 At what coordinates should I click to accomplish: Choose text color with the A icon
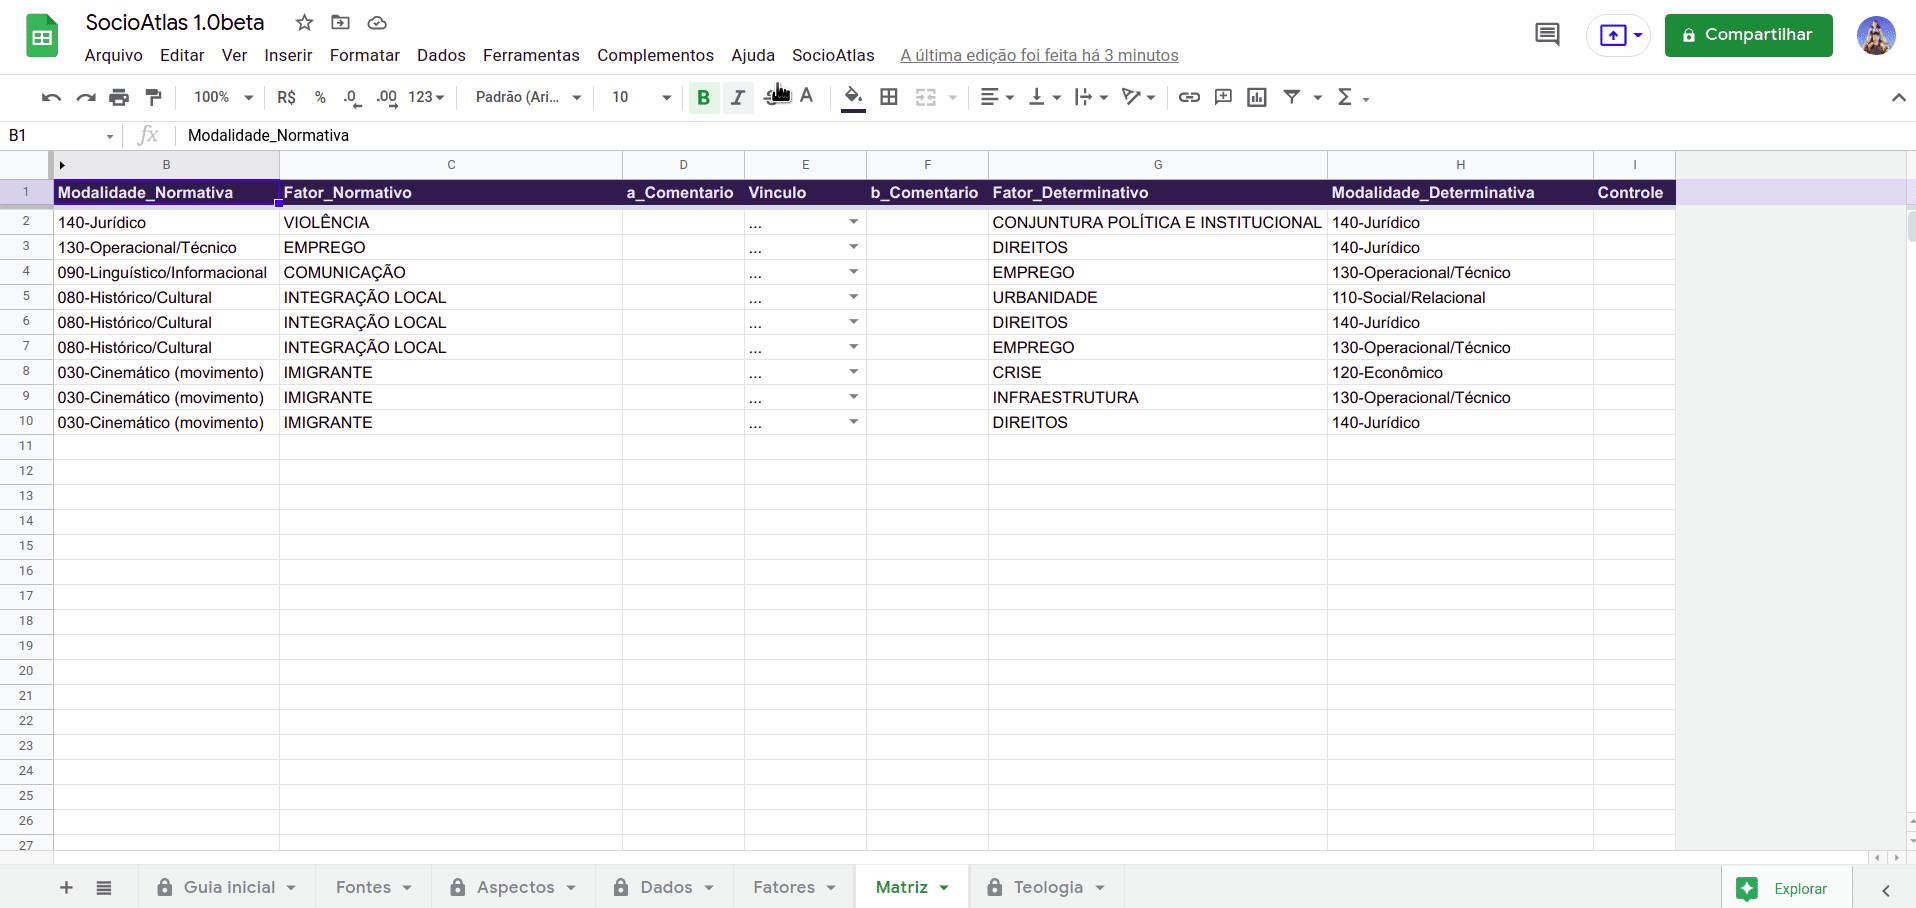807,97
